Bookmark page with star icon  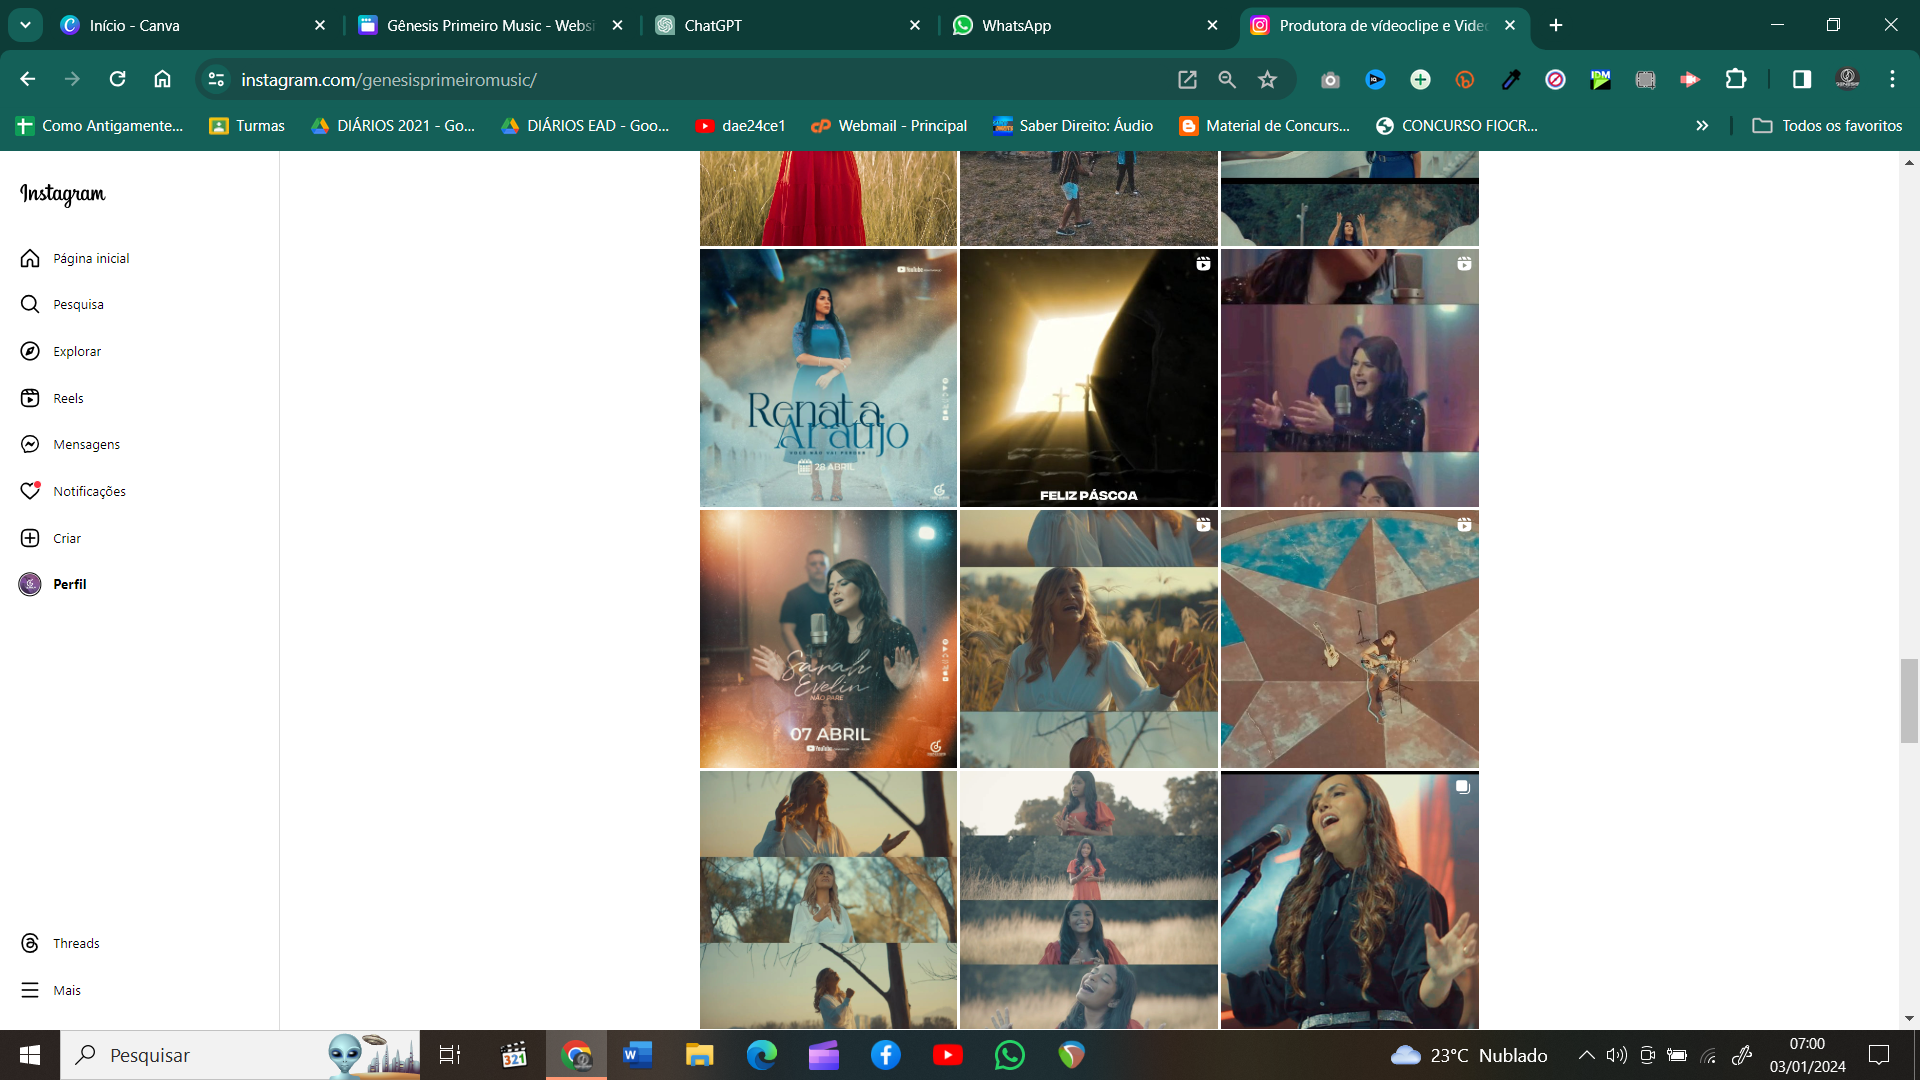(1267, 79)
